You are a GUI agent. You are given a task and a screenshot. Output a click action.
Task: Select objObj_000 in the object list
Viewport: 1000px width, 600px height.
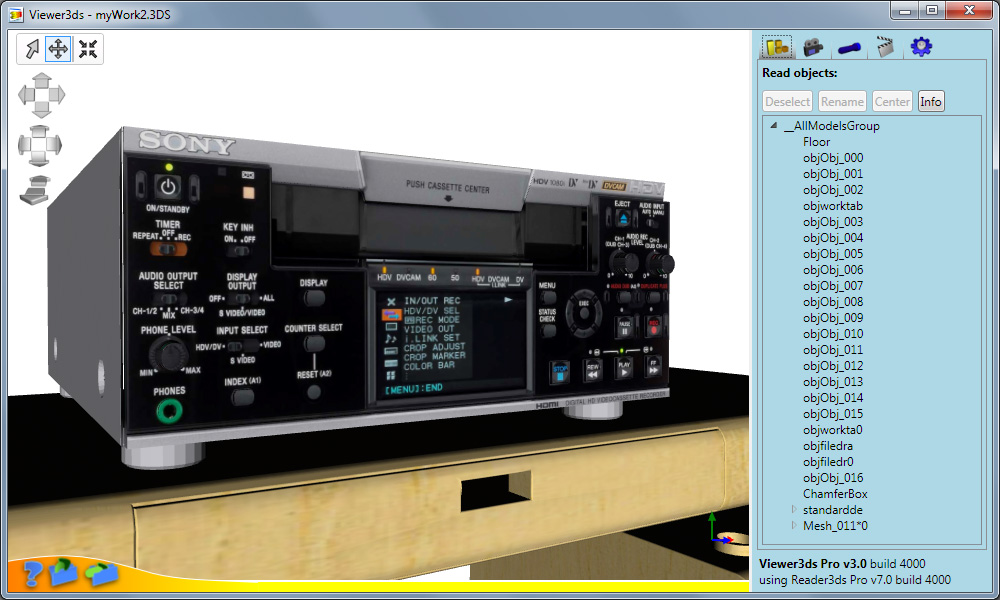coord(833,157)
